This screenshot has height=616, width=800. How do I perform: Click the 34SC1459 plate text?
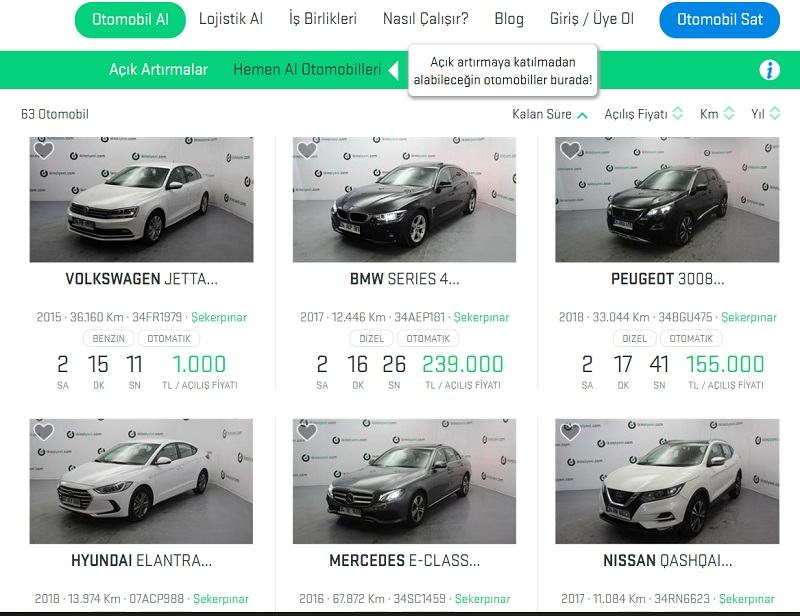[419, 599]
